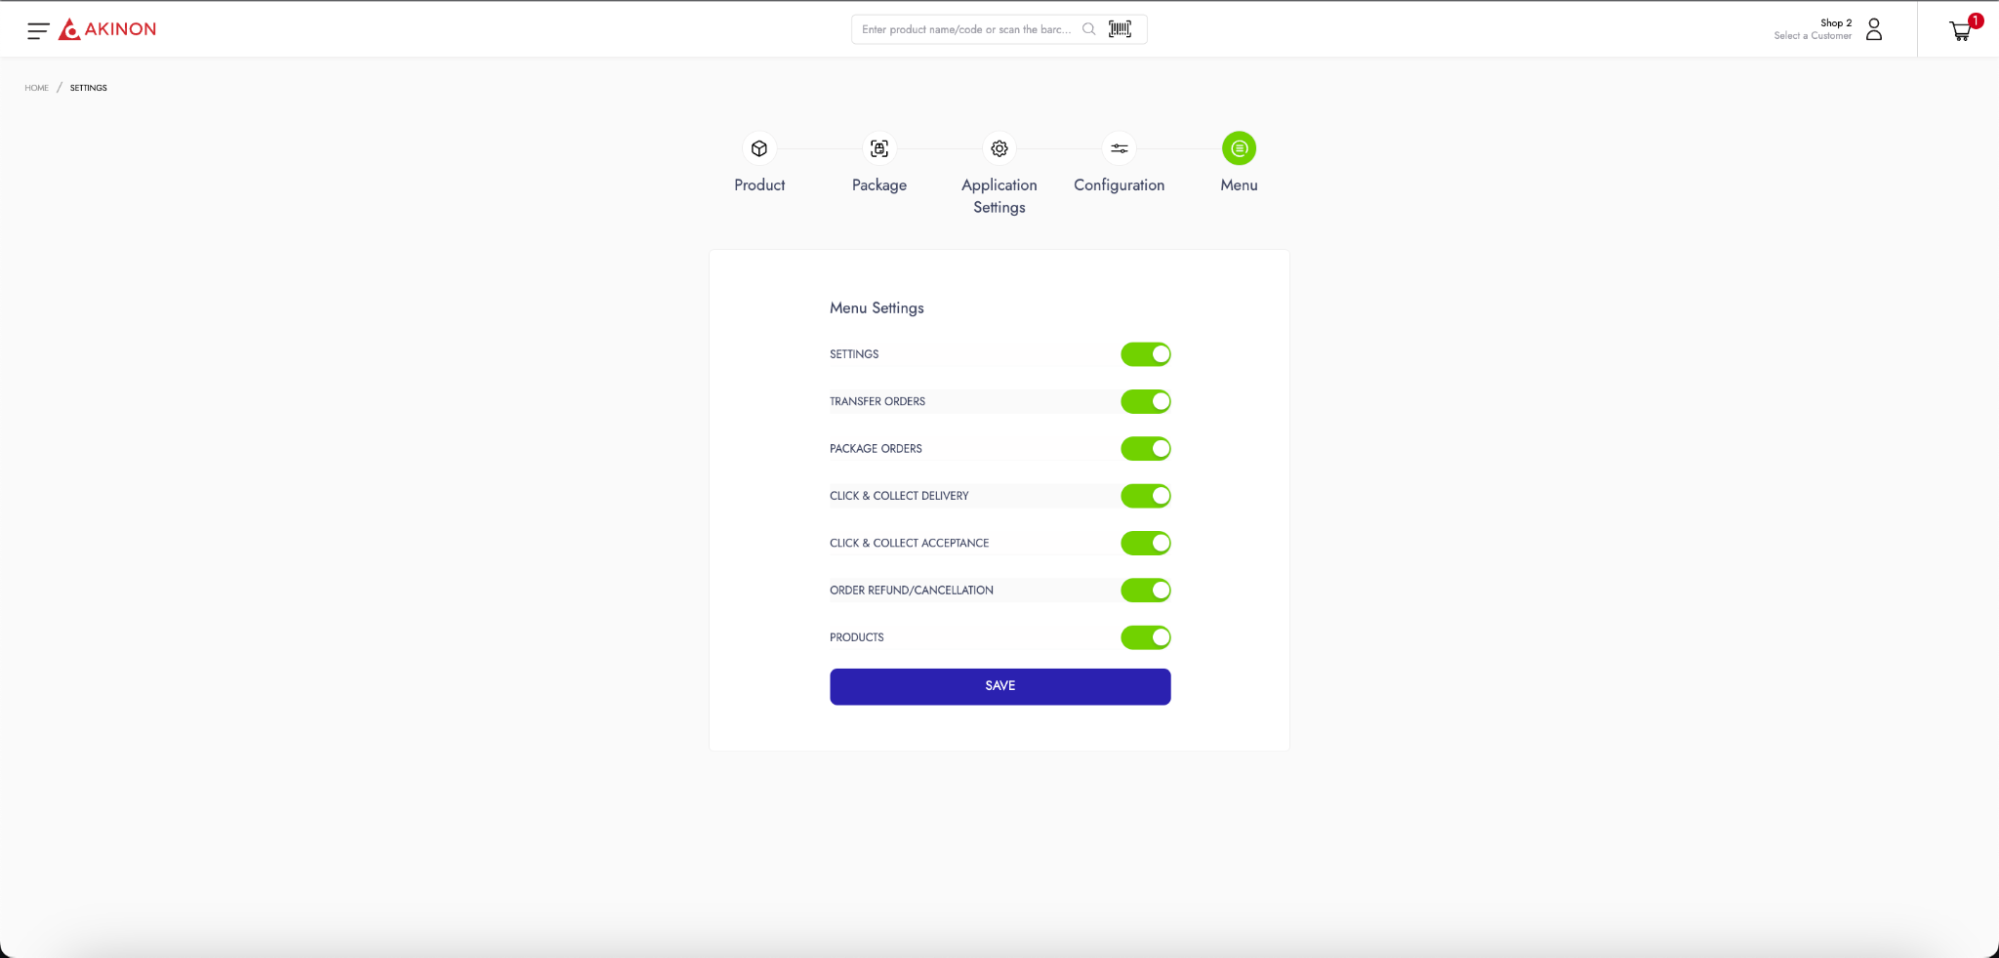1999x958 pixels.
Task: Click the green Menu step icon
Action: 1238,149
